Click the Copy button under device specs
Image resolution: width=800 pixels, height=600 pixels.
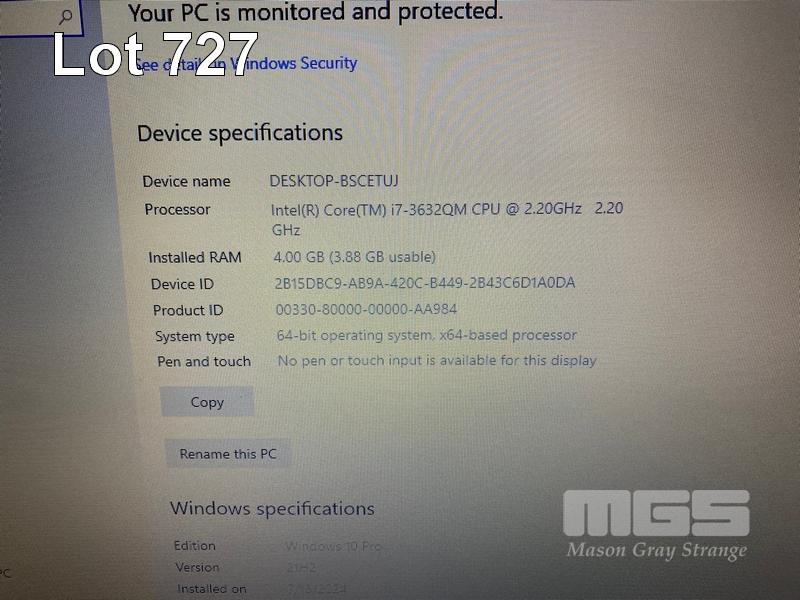pyautogui.click(x=207, y=402)
